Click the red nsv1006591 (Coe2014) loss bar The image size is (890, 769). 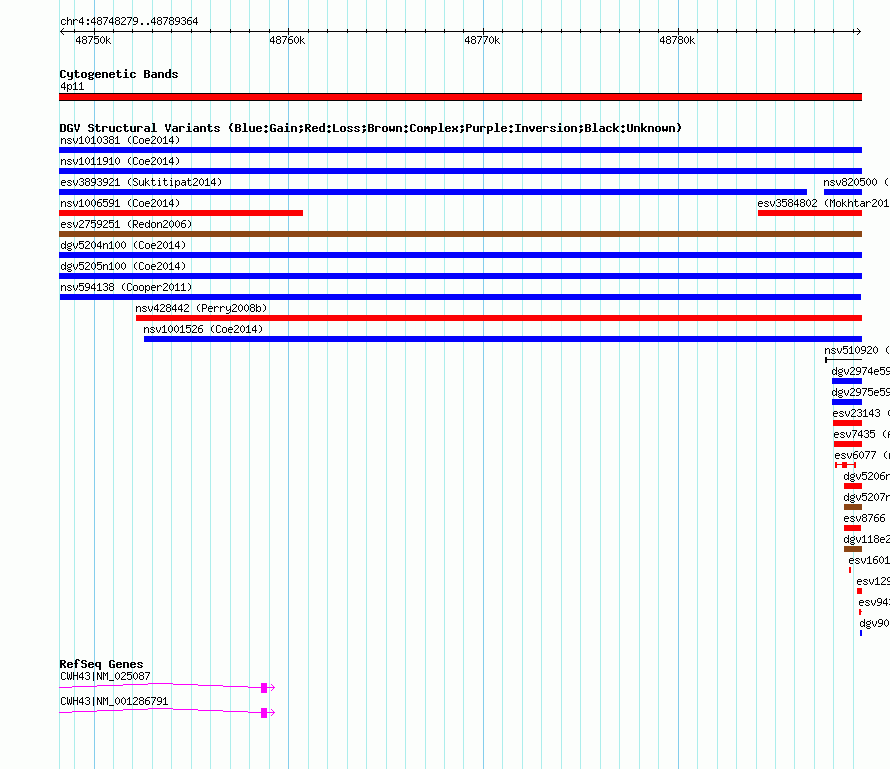point(181,213)
